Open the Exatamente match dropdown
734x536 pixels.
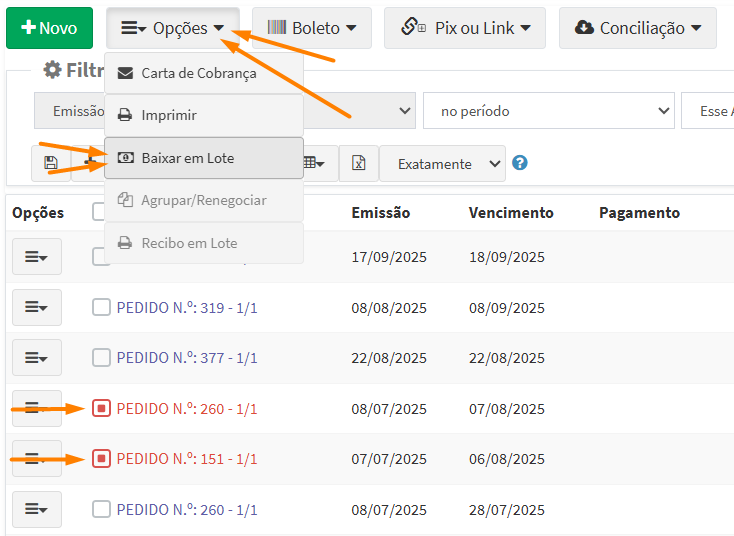pyautogui.click(x=442, y=163)
